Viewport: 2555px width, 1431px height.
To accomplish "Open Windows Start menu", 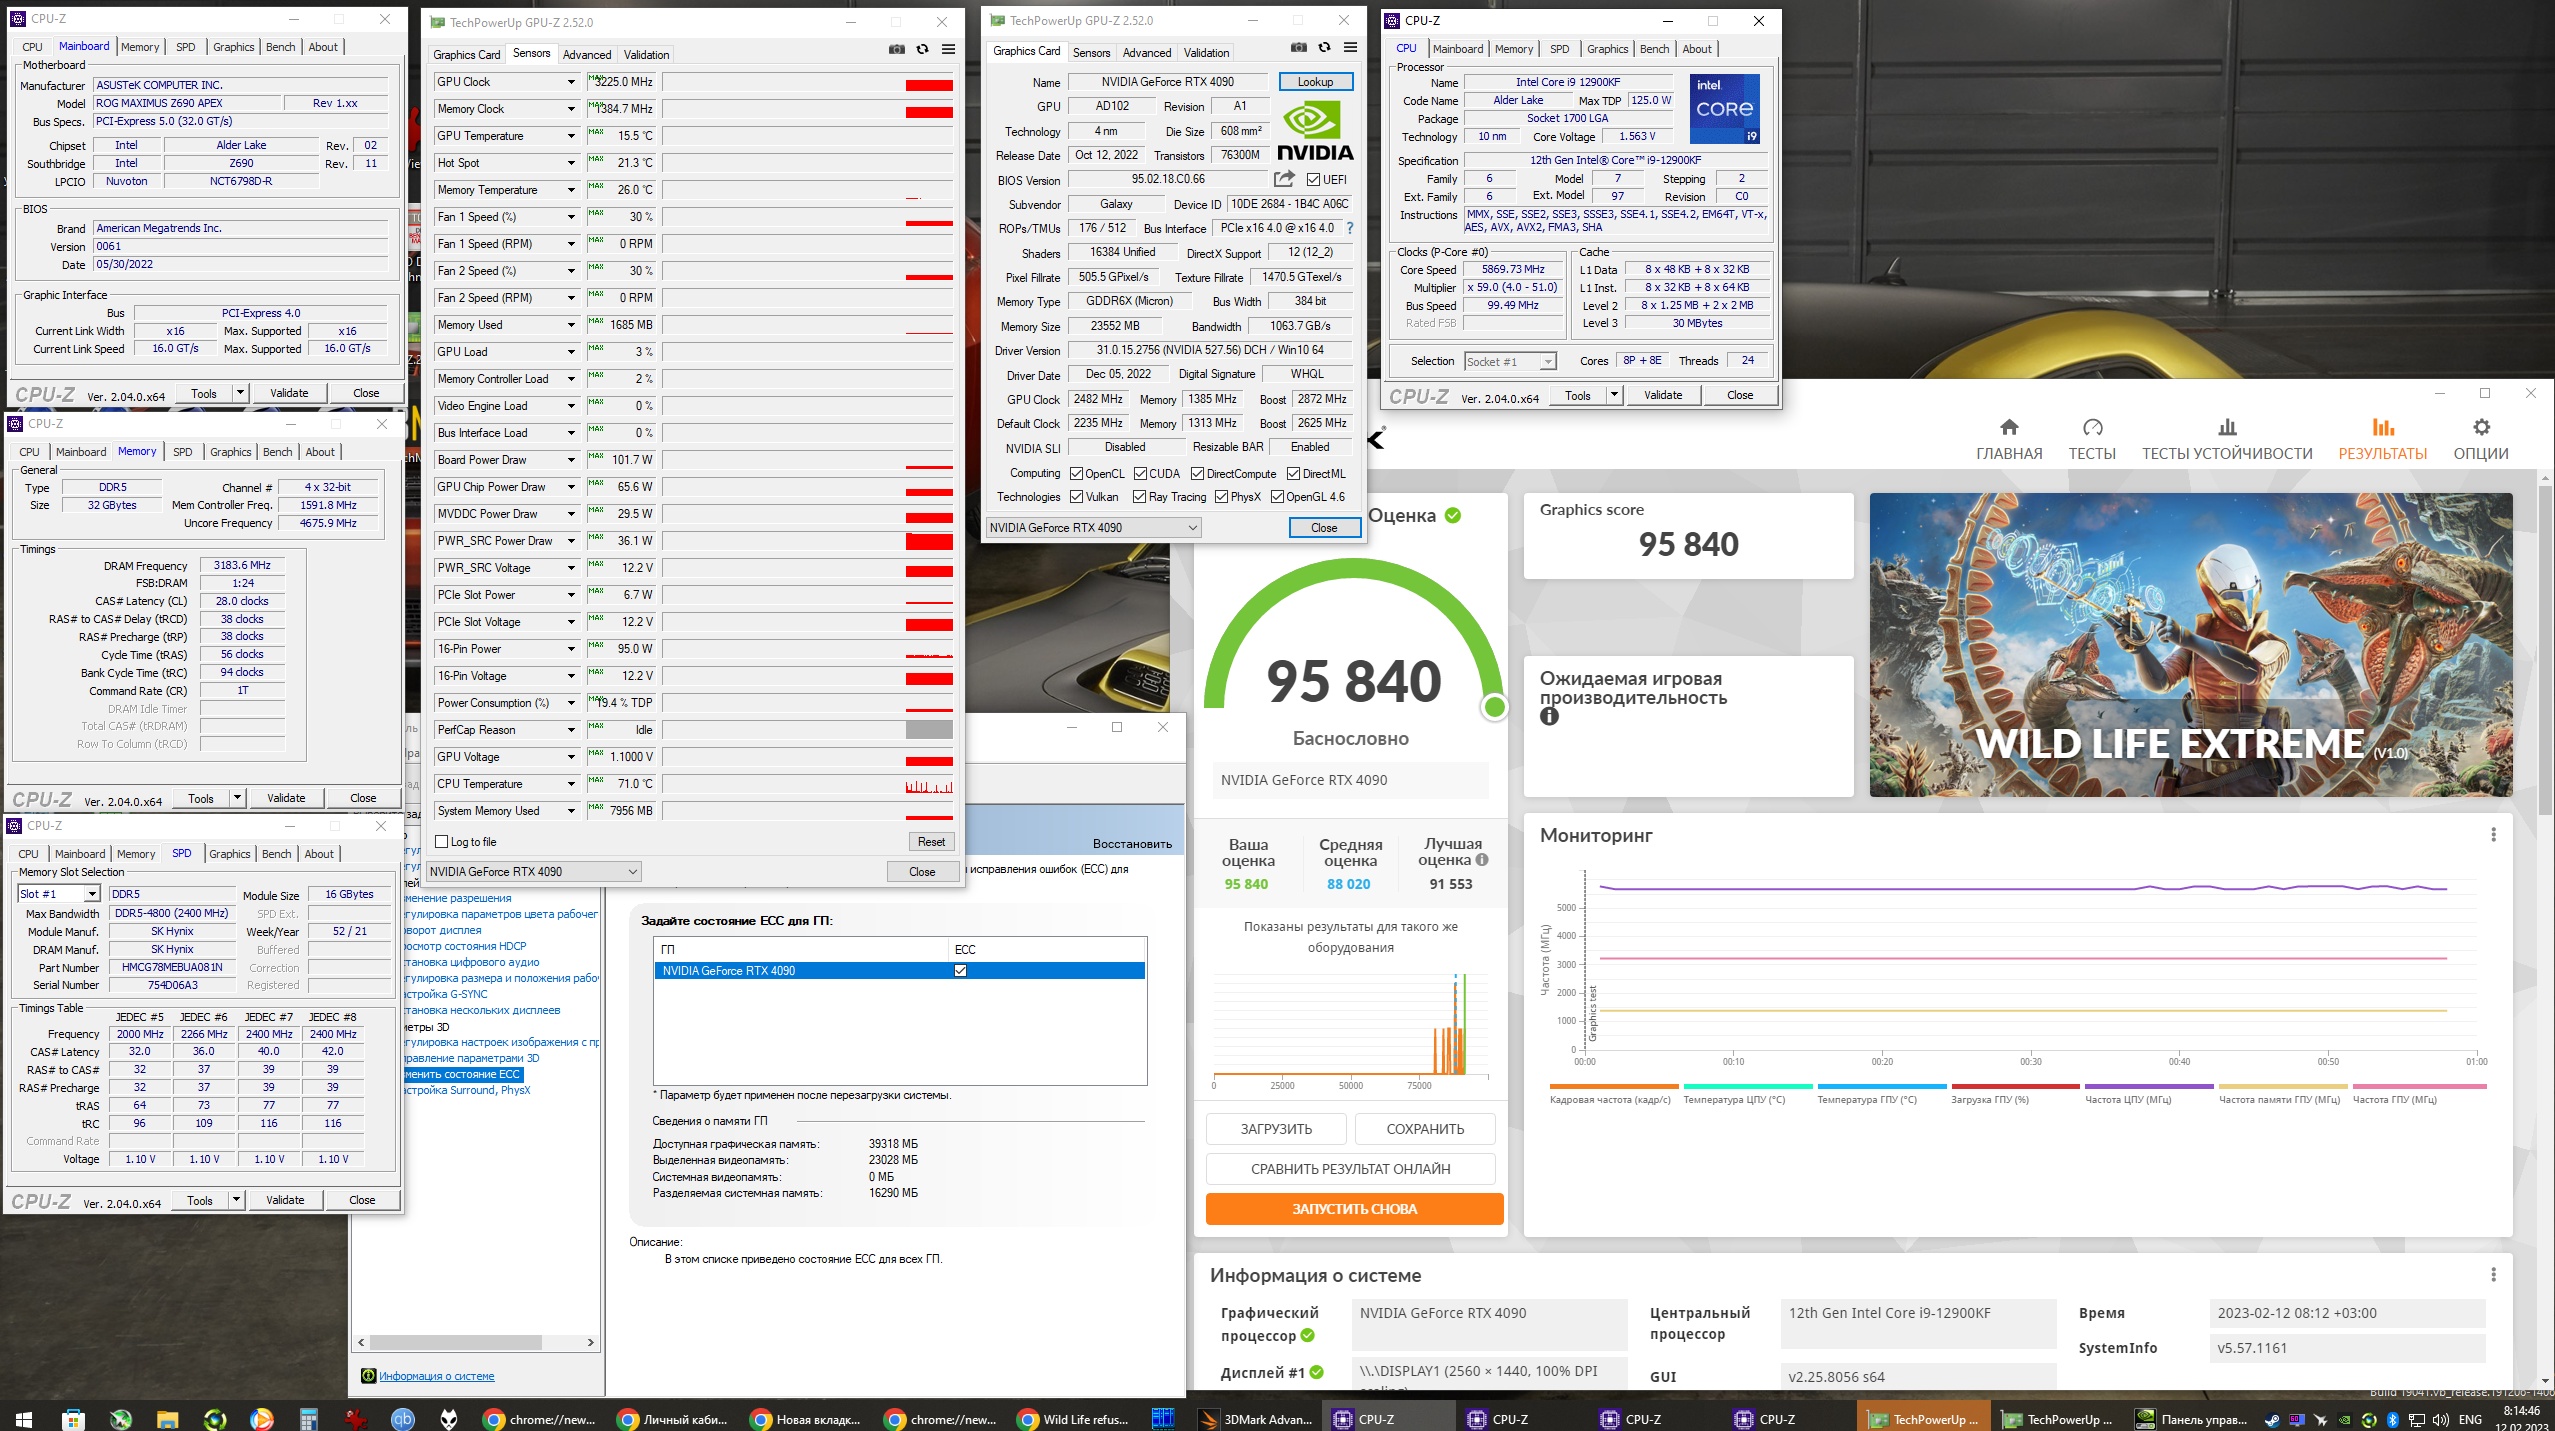I will coord(23,1419).
